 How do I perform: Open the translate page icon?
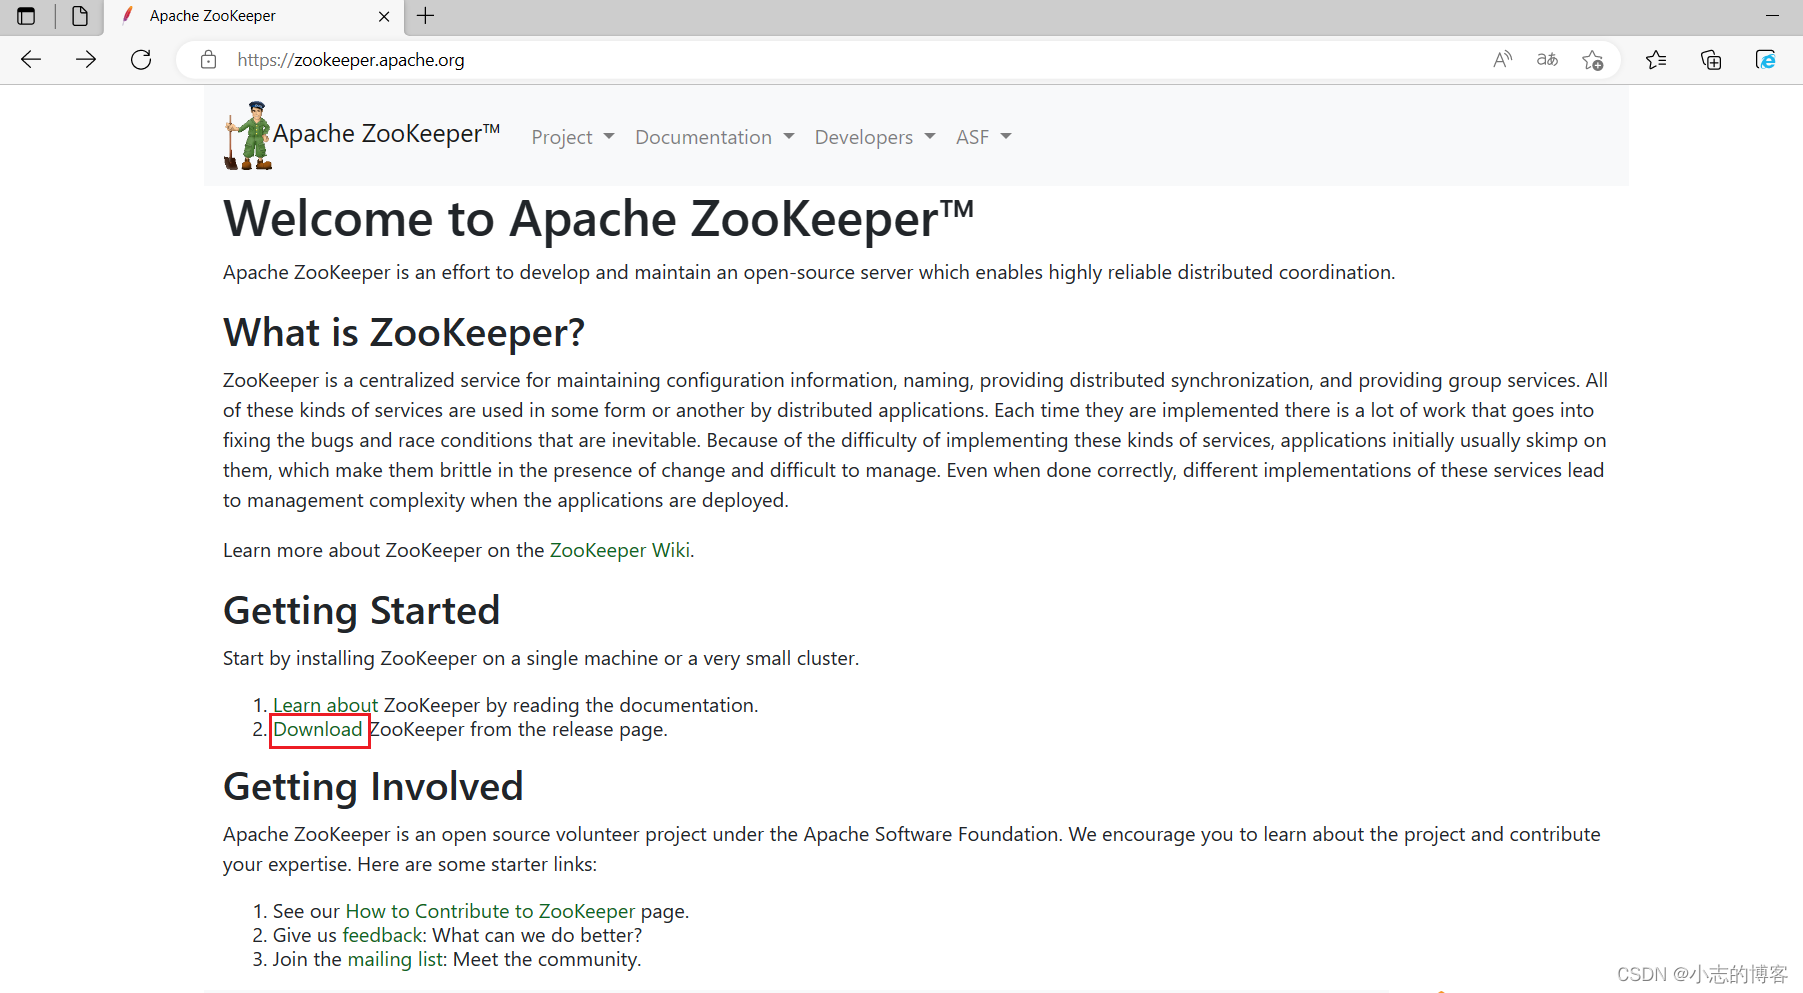1546,59
